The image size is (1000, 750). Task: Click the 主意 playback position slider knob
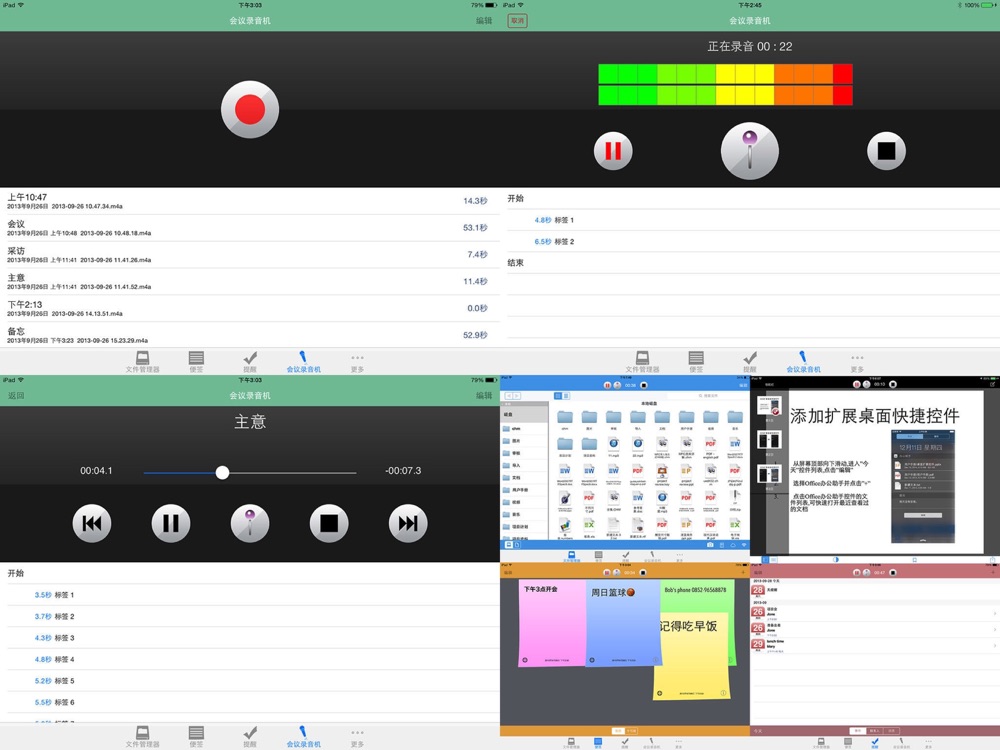coord(222,472)
